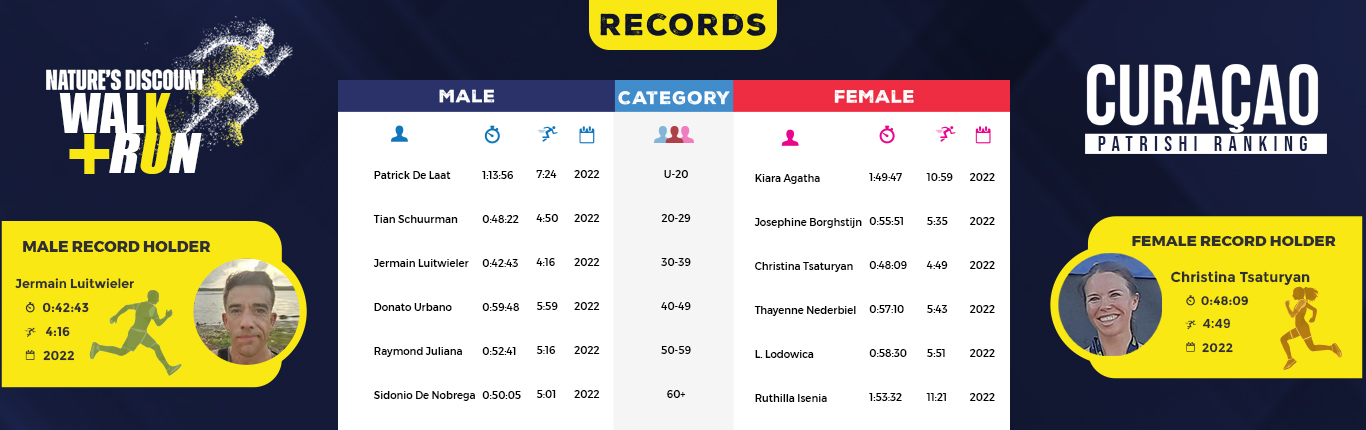Click the pink female person icon
This screenshot has height=430, width=1366.
click(790, 137)
